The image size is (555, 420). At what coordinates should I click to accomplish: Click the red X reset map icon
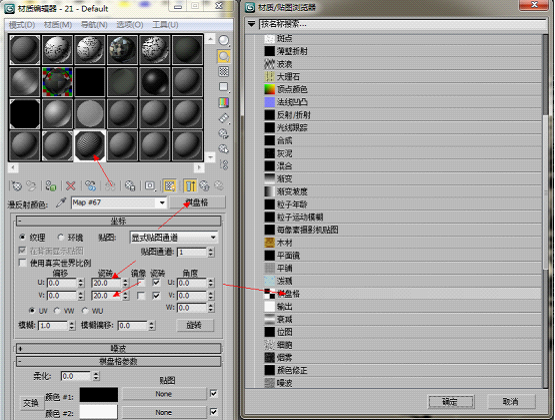tap(71, 186)
